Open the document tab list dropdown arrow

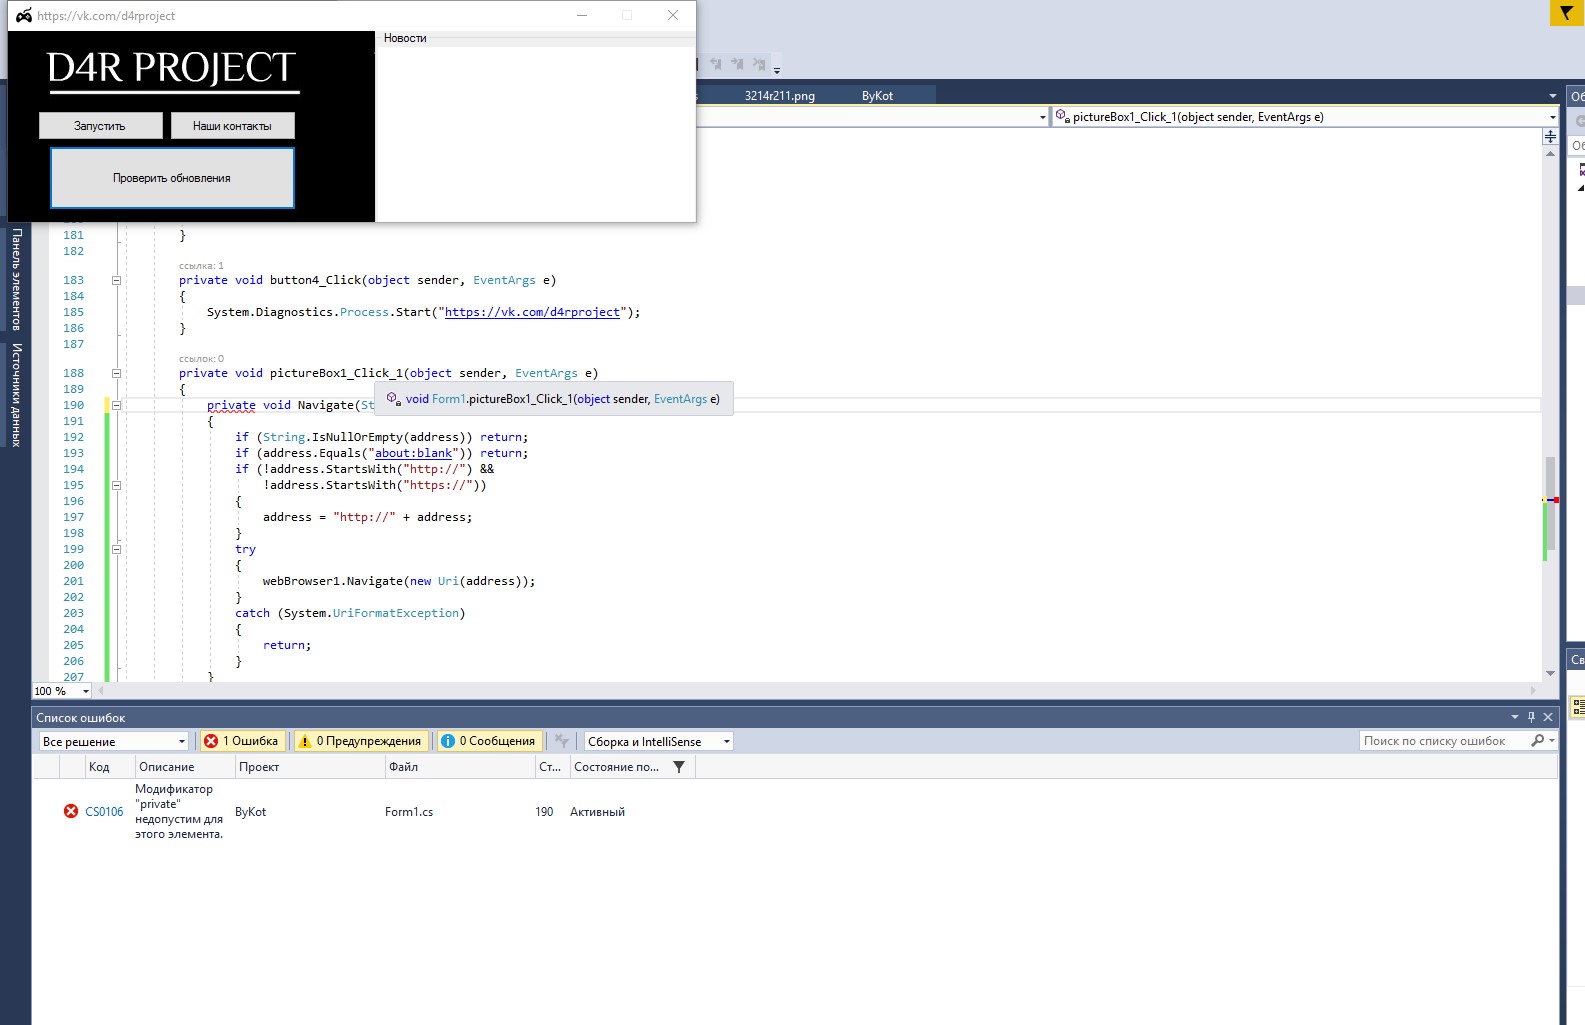tap(1552, 96)
